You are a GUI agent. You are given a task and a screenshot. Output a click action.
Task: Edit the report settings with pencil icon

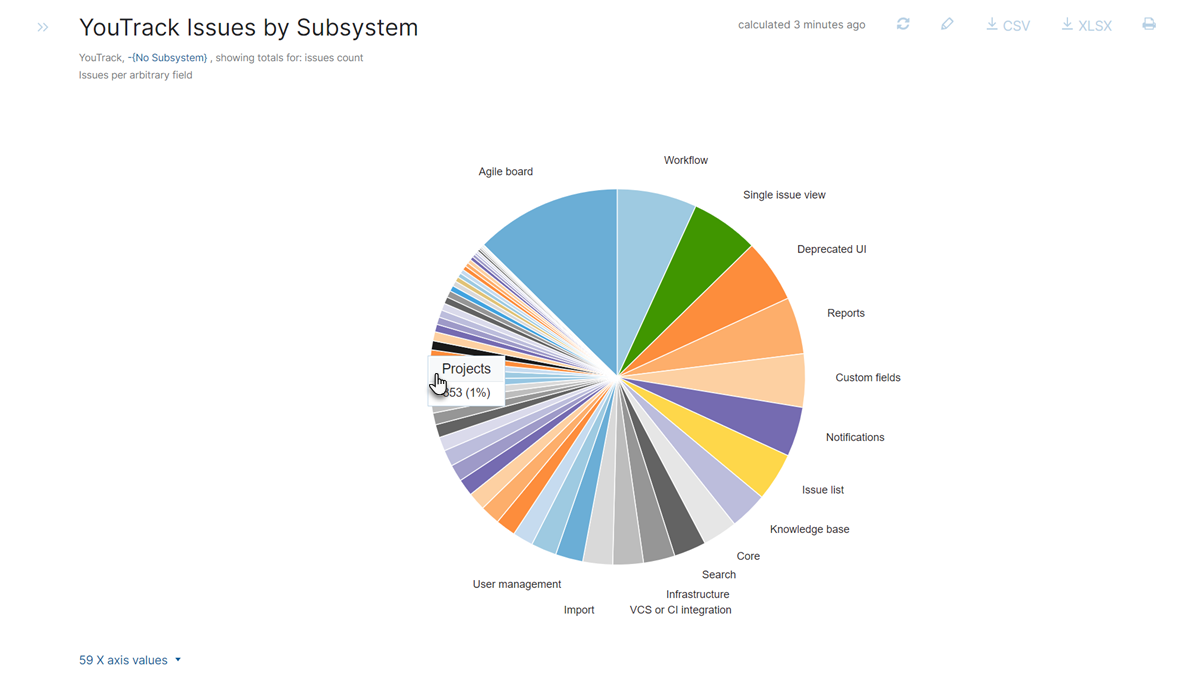click(x=947, y=23)
